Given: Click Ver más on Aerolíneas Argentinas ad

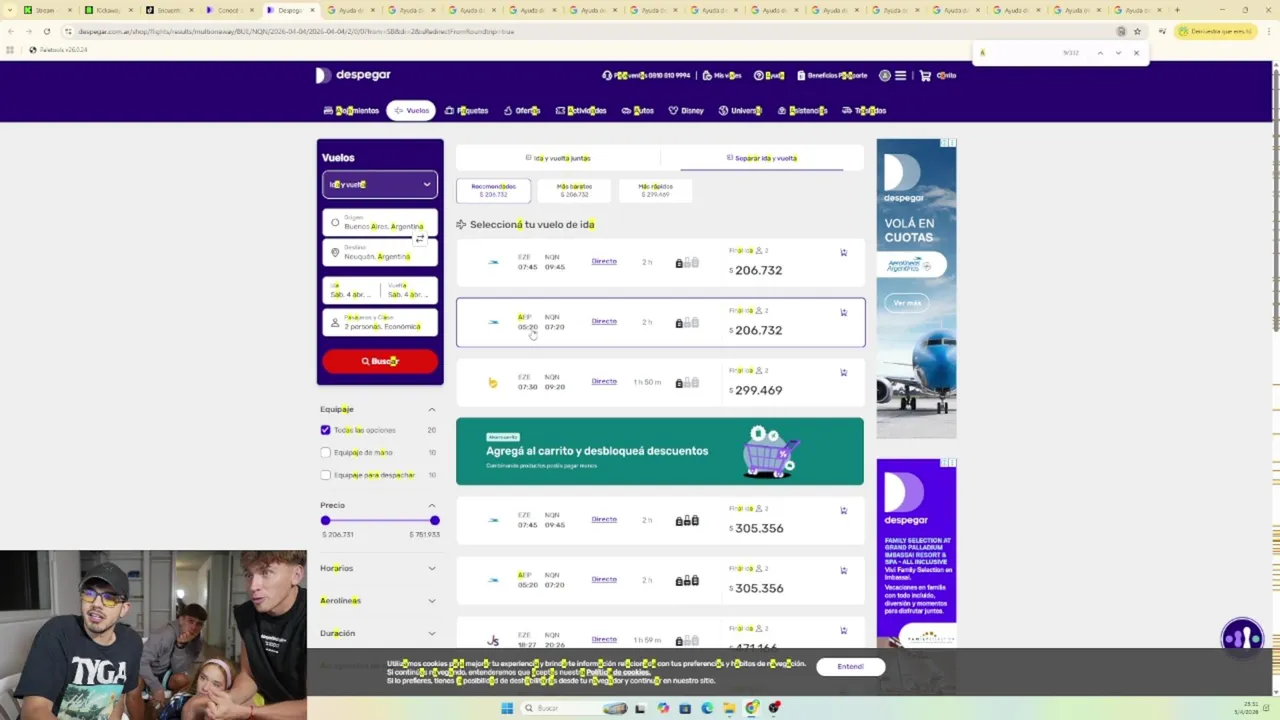Looking at the screenshot, I should (907, 303).
